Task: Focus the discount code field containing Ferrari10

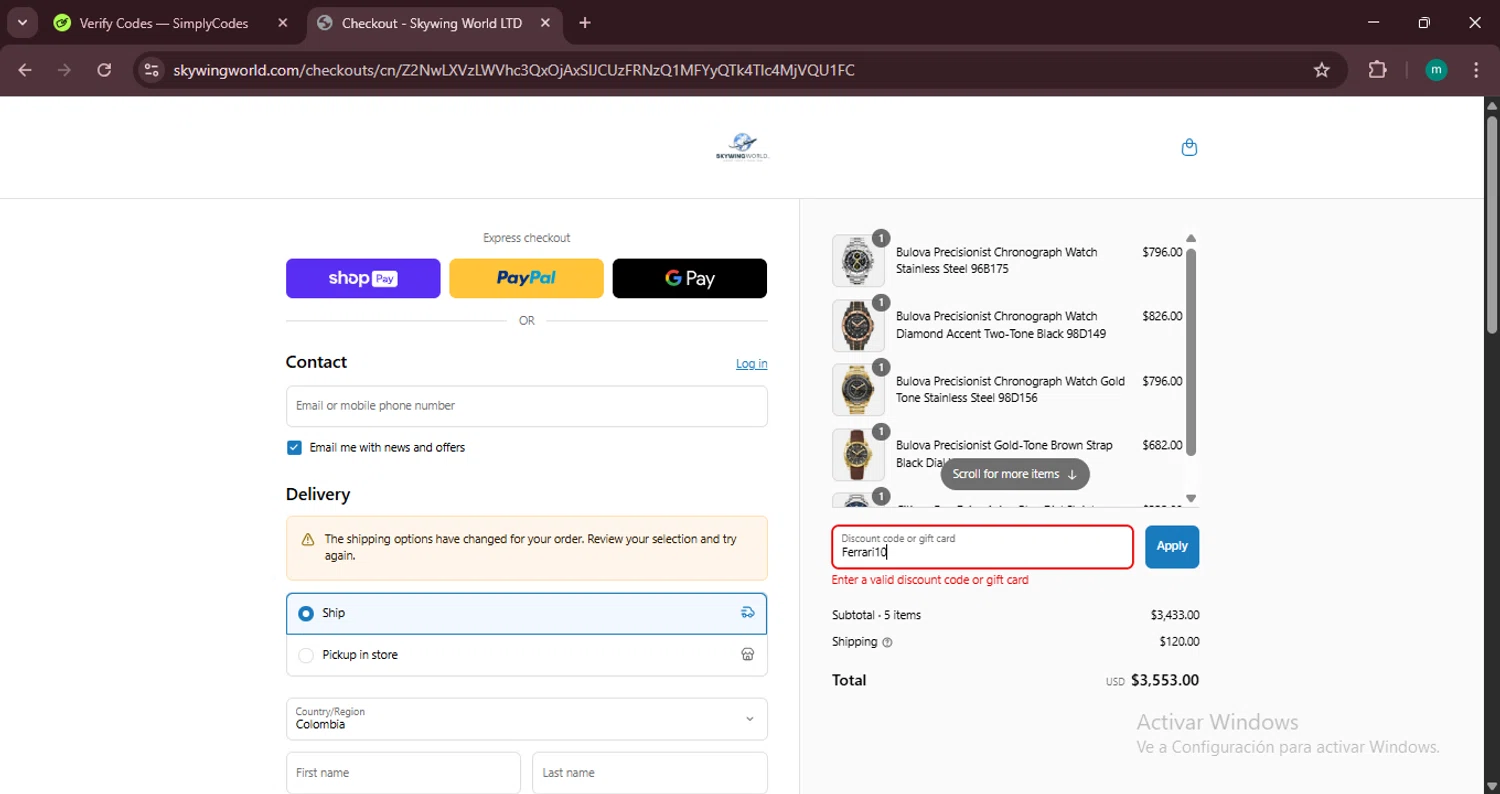Action: pyautogui.click(x=982, y=547)
